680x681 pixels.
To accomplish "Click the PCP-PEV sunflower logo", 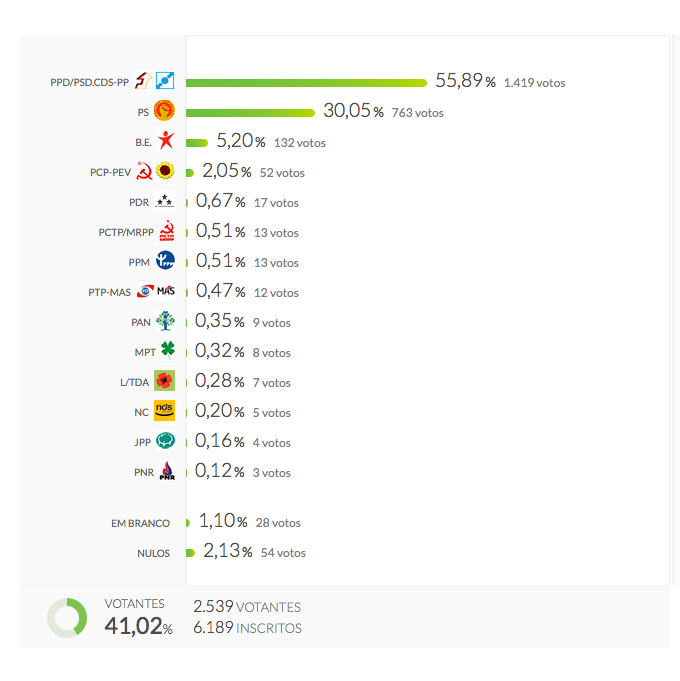I will (165, 171).
